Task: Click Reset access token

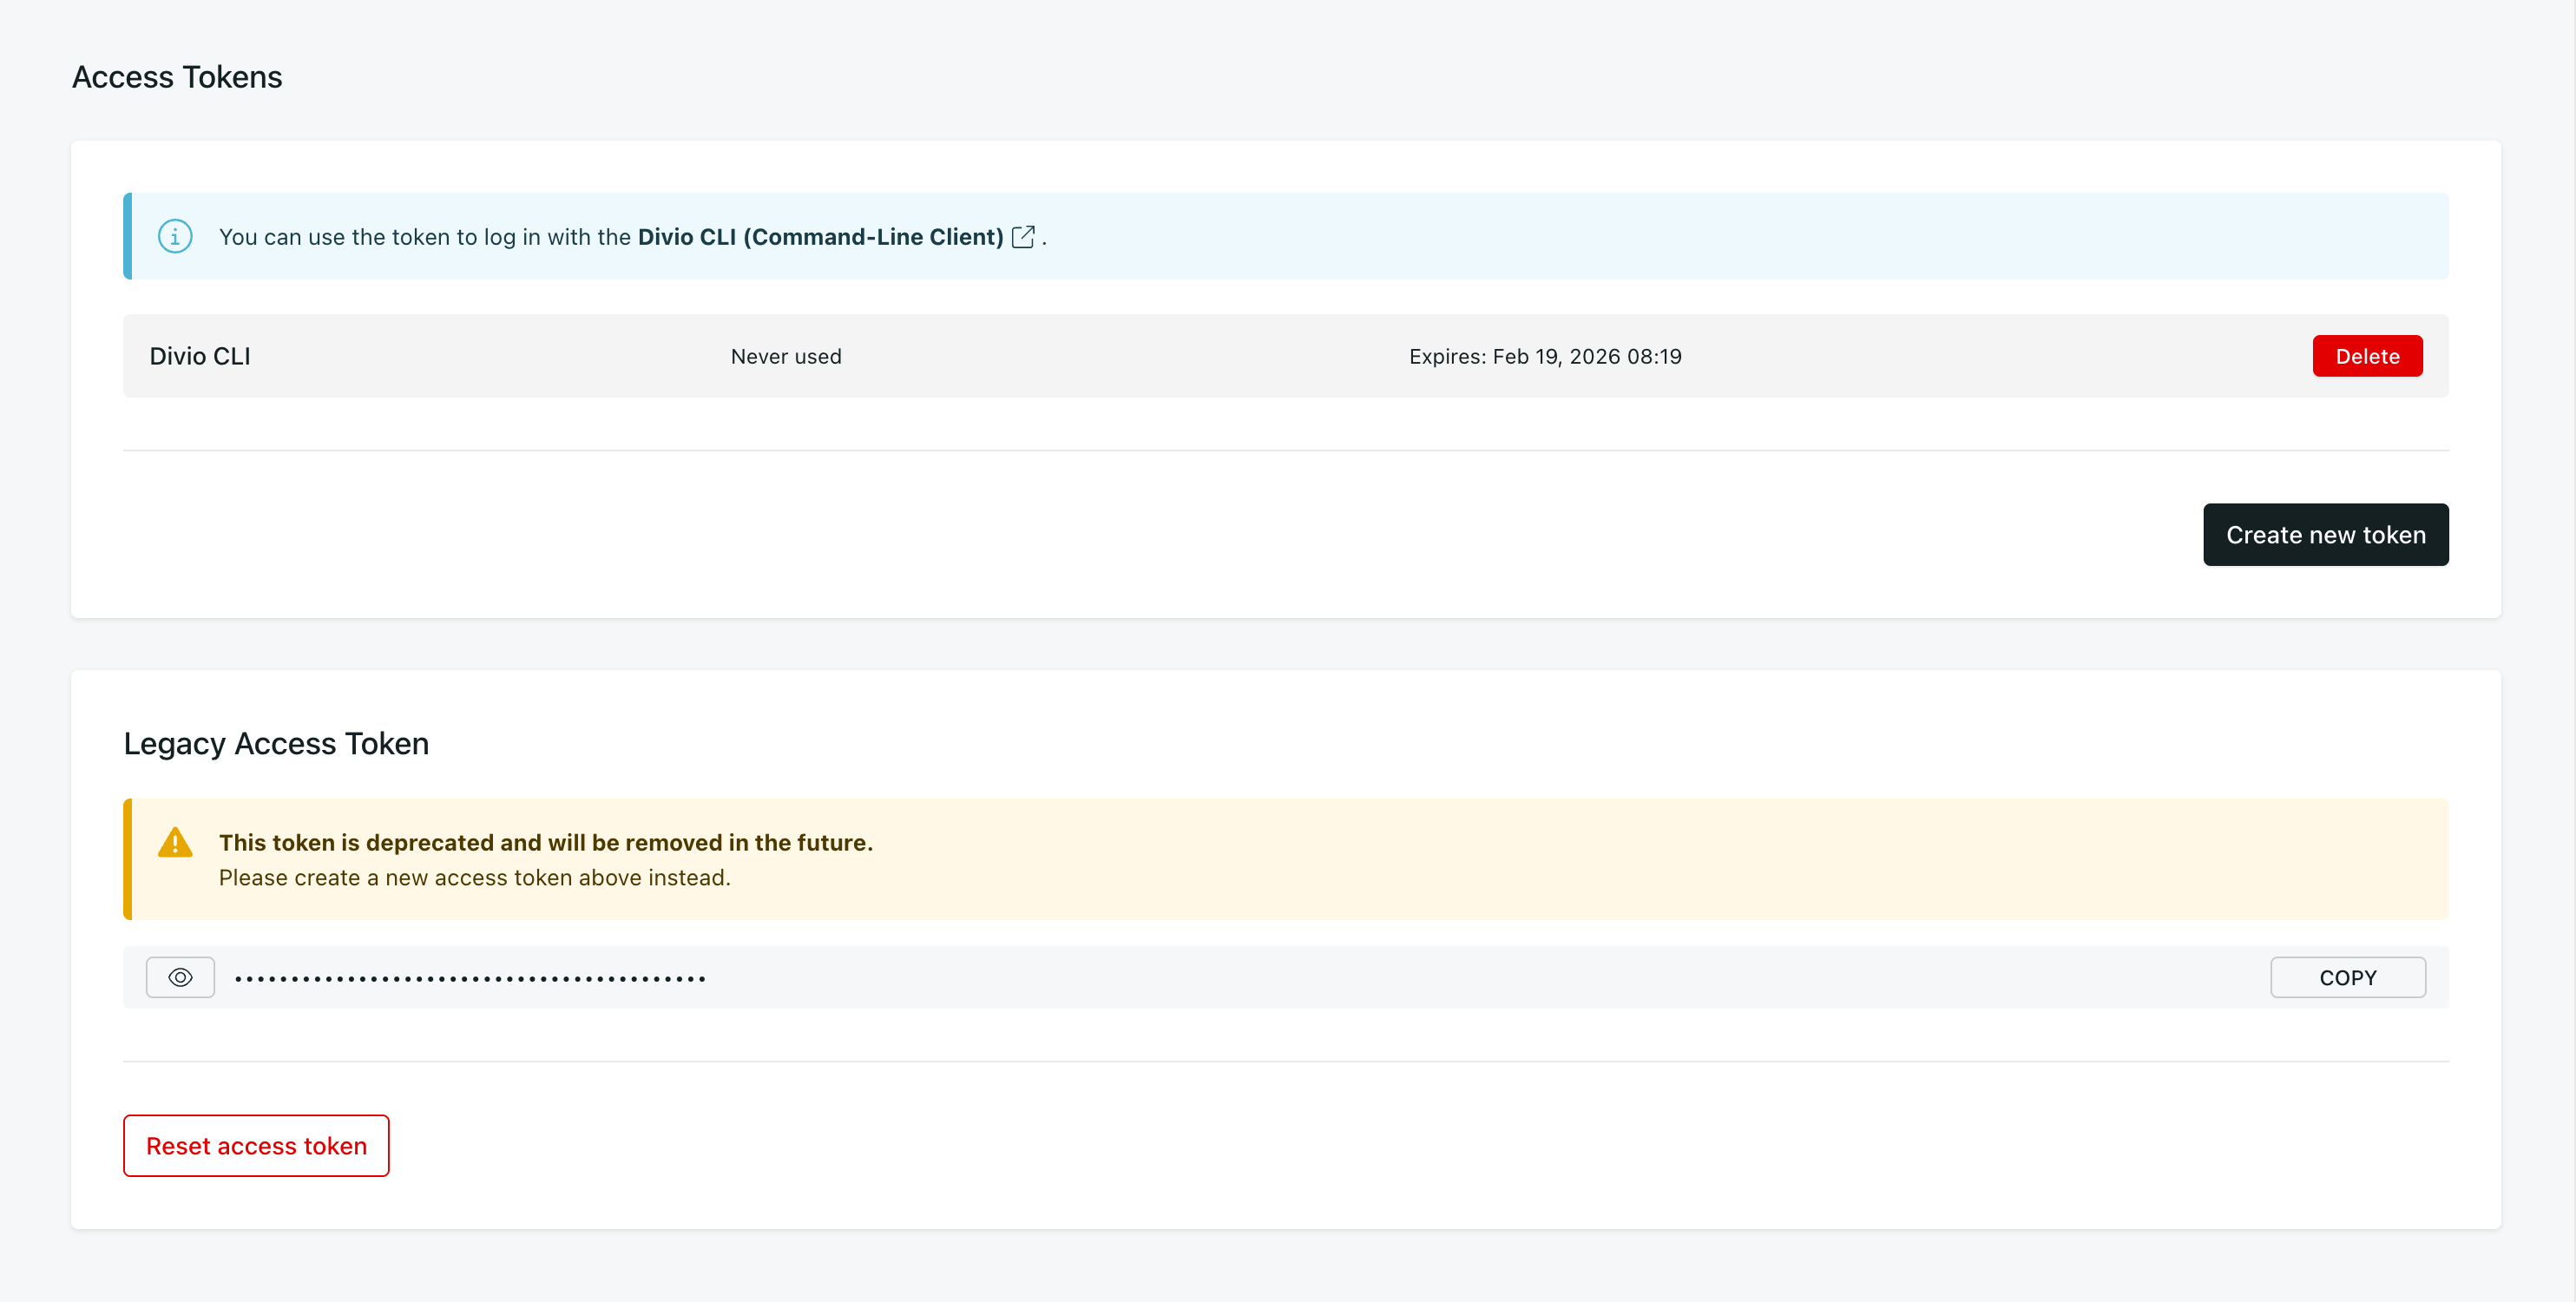Action: (x=256, y=1146)
